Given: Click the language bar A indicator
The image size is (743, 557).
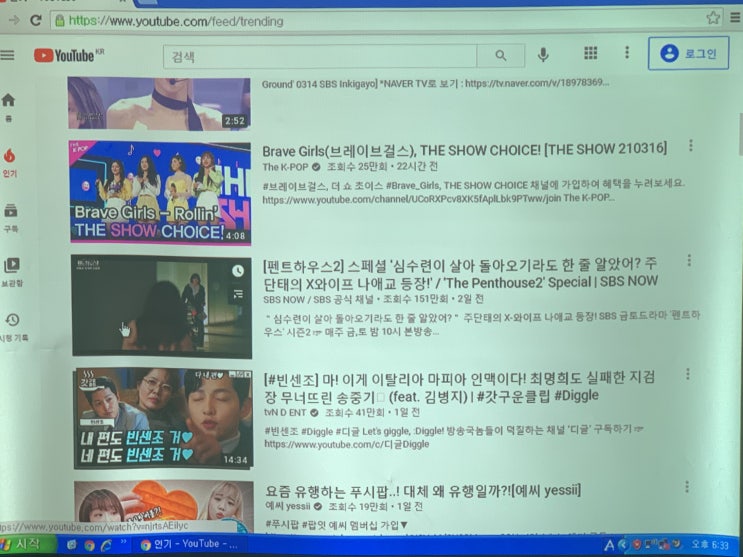Looking at the screenshot, I should tap(609, 545).
